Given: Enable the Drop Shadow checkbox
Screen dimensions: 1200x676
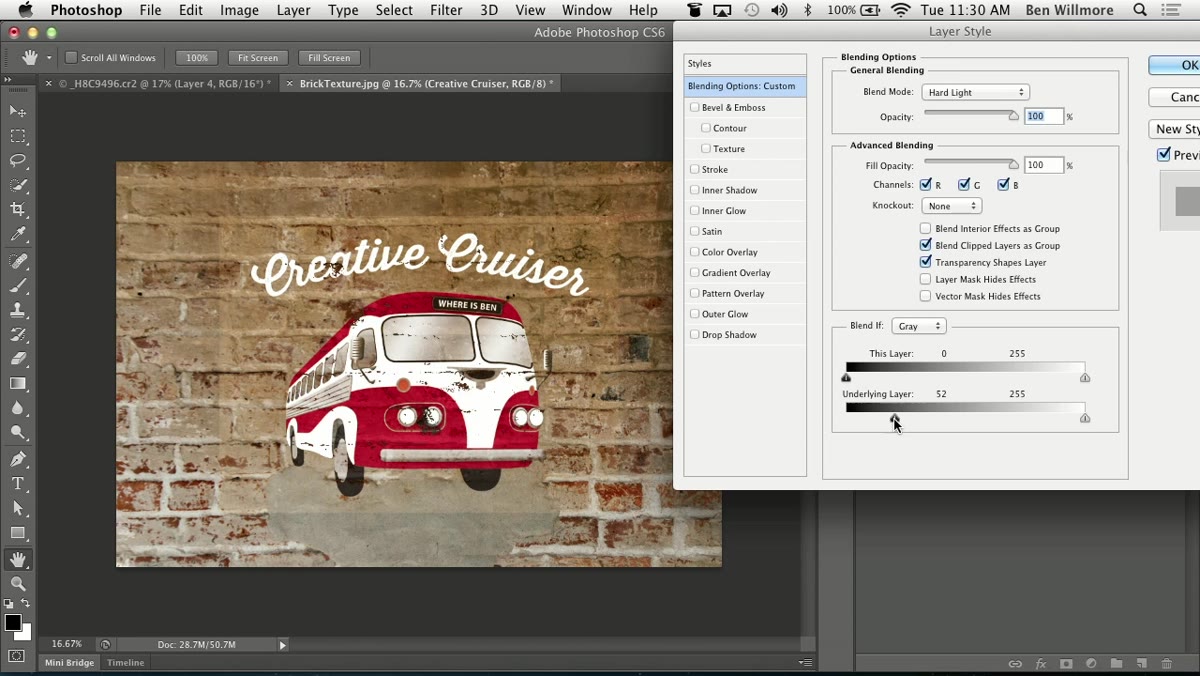Looking at the screenshot, I should click(695, 334).
